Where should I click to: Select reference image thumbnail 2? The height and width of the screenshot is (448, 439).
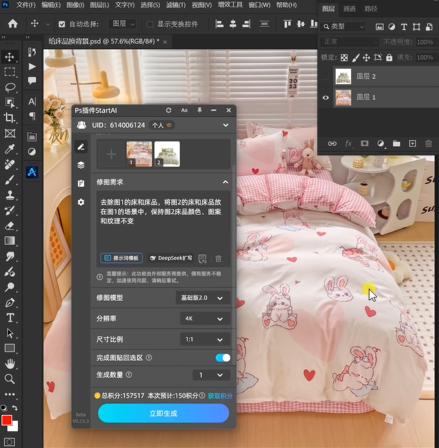pyautogui.click(x=167, y=154)
